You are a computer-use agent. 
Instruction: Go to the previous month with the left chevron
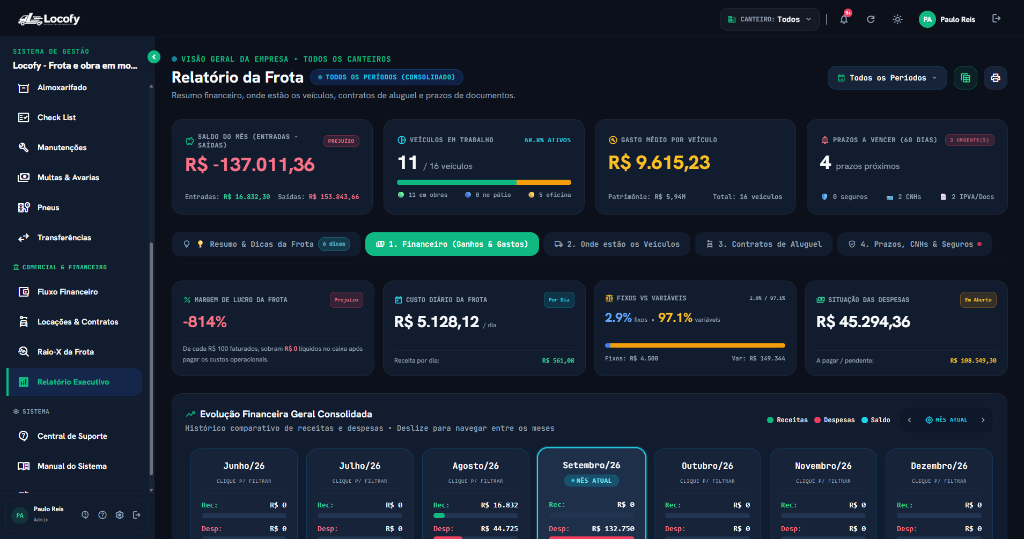coord(909,420)
